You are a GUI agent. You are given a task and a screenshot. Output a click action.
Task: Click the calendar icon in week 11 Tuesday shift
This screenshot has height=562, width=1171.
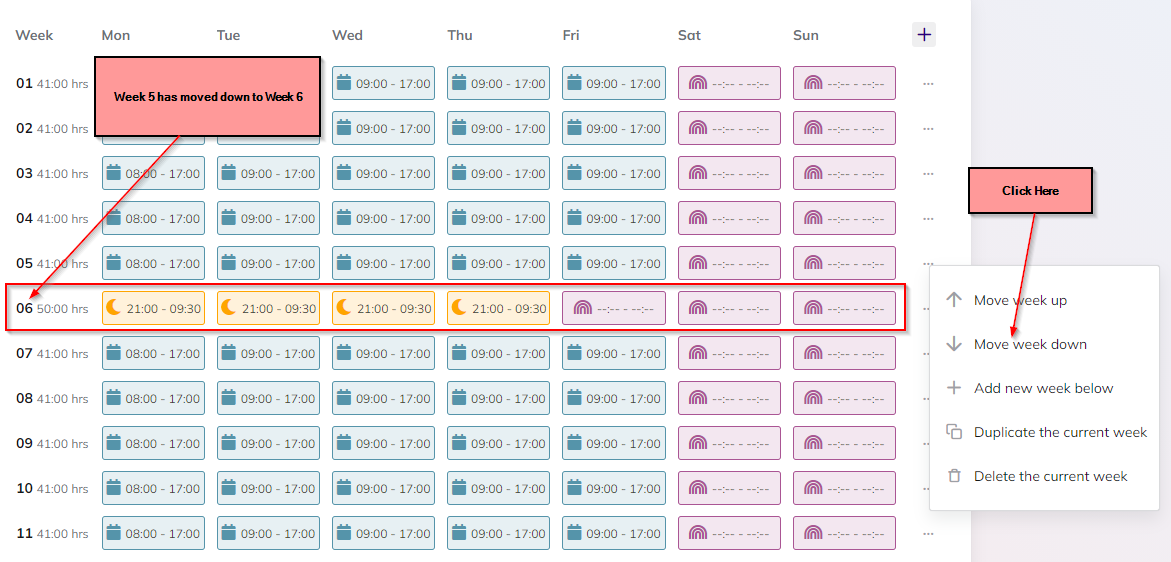[229, 533]
